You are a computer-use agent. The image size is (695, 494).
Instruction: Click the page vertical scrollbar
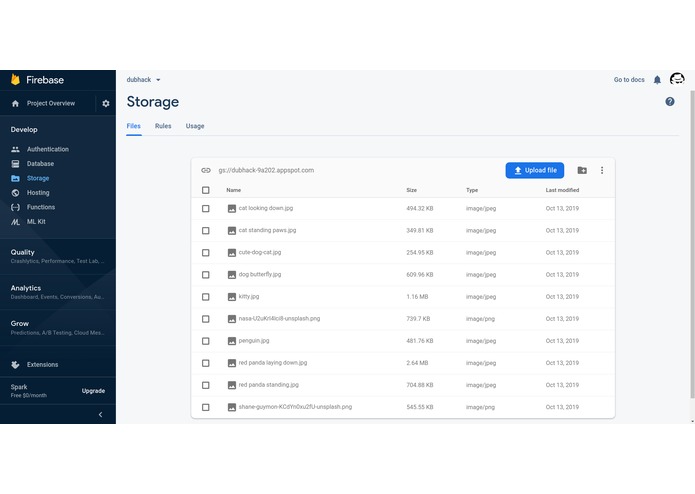(x=692, y=244)
